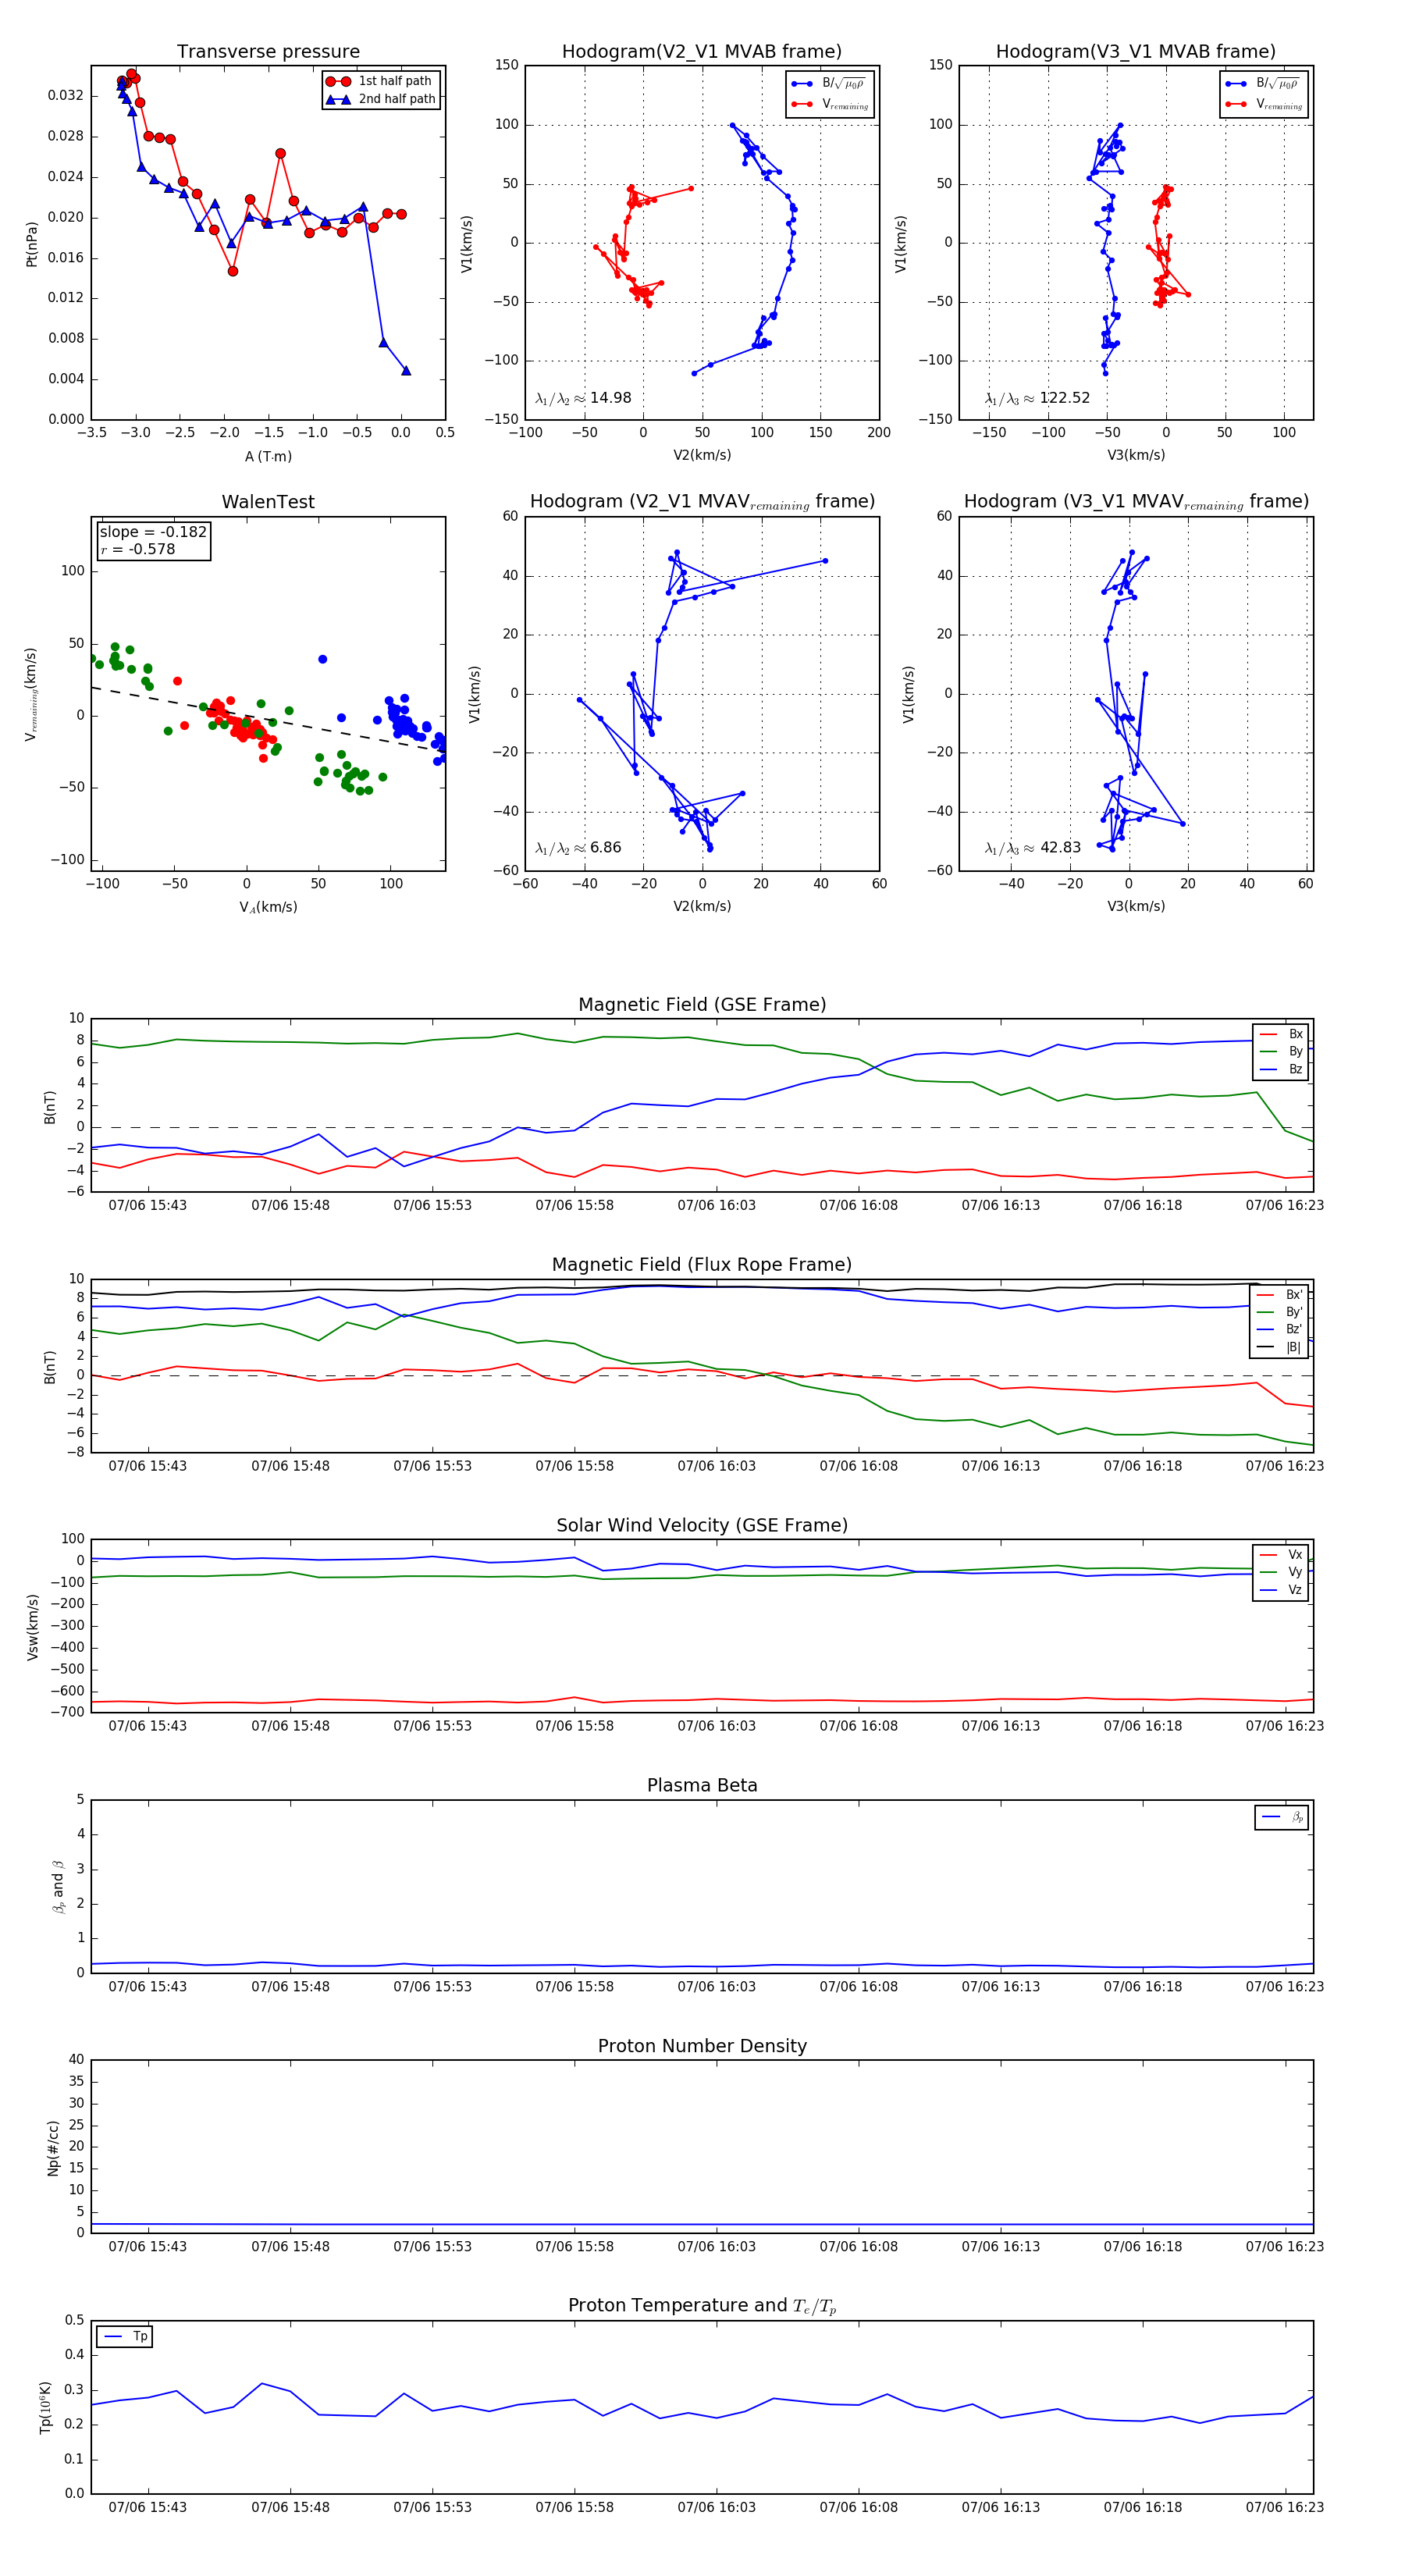Click the 'Vy' legend entry
The height and width of the screenshot is (2576, 1405).
click(x=1281, y=1573)
